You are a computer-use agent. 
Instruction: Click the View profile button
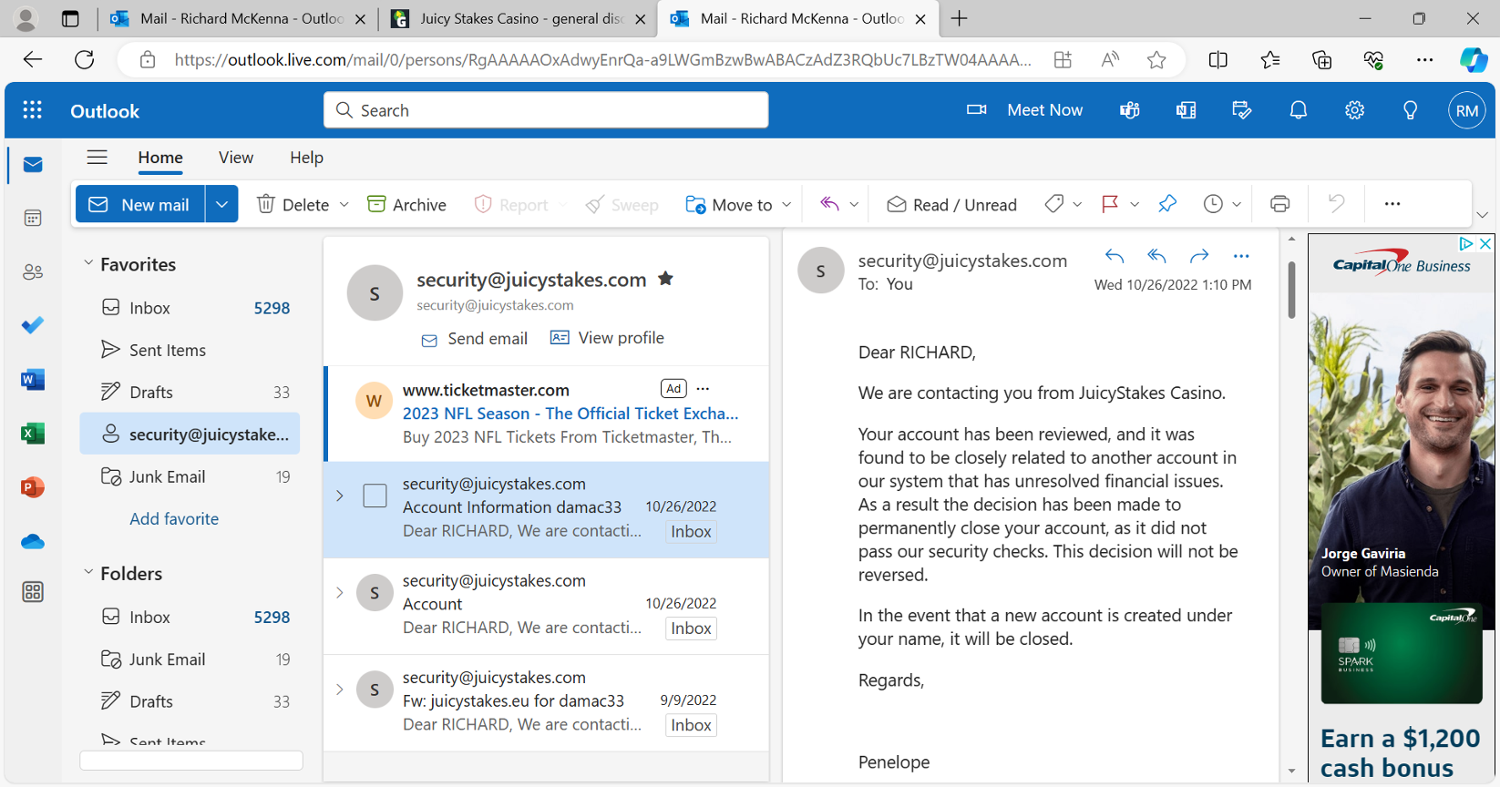607,338
